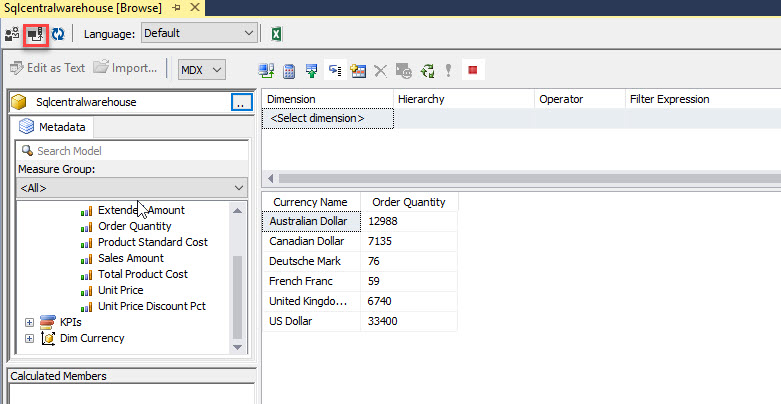Click the Edit as Text button
Screen dimensions: 781x404
47,68
